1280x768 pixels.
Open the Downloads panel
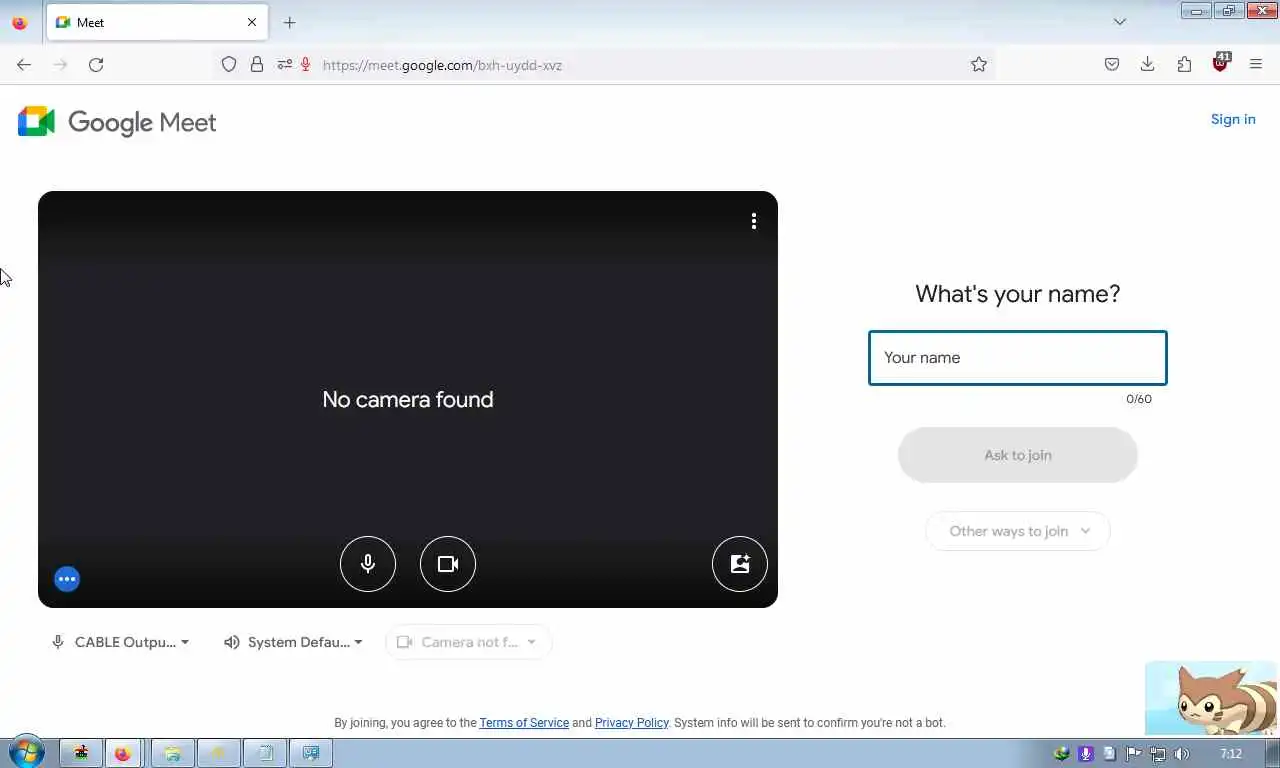(1148, 65)
